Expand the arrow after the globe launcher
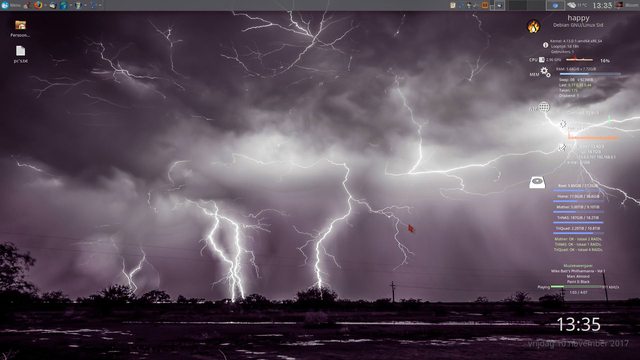640x360 pixels. [x=70, y=5]
